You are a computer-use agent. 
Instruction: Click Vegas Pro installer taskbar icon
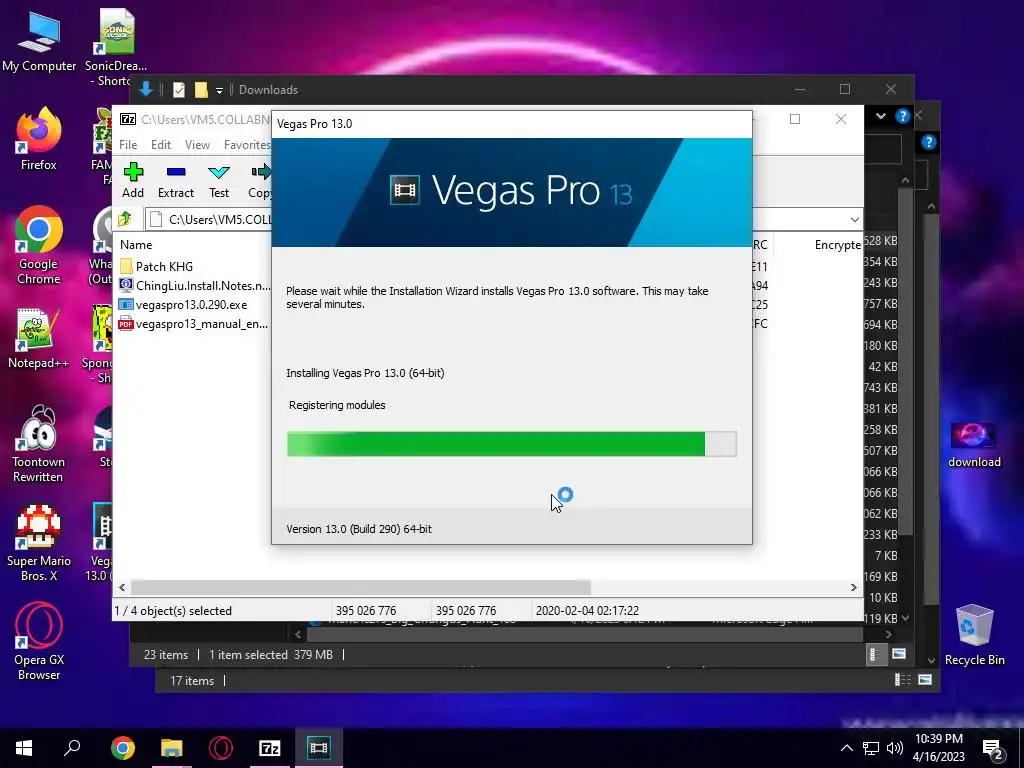319,748
